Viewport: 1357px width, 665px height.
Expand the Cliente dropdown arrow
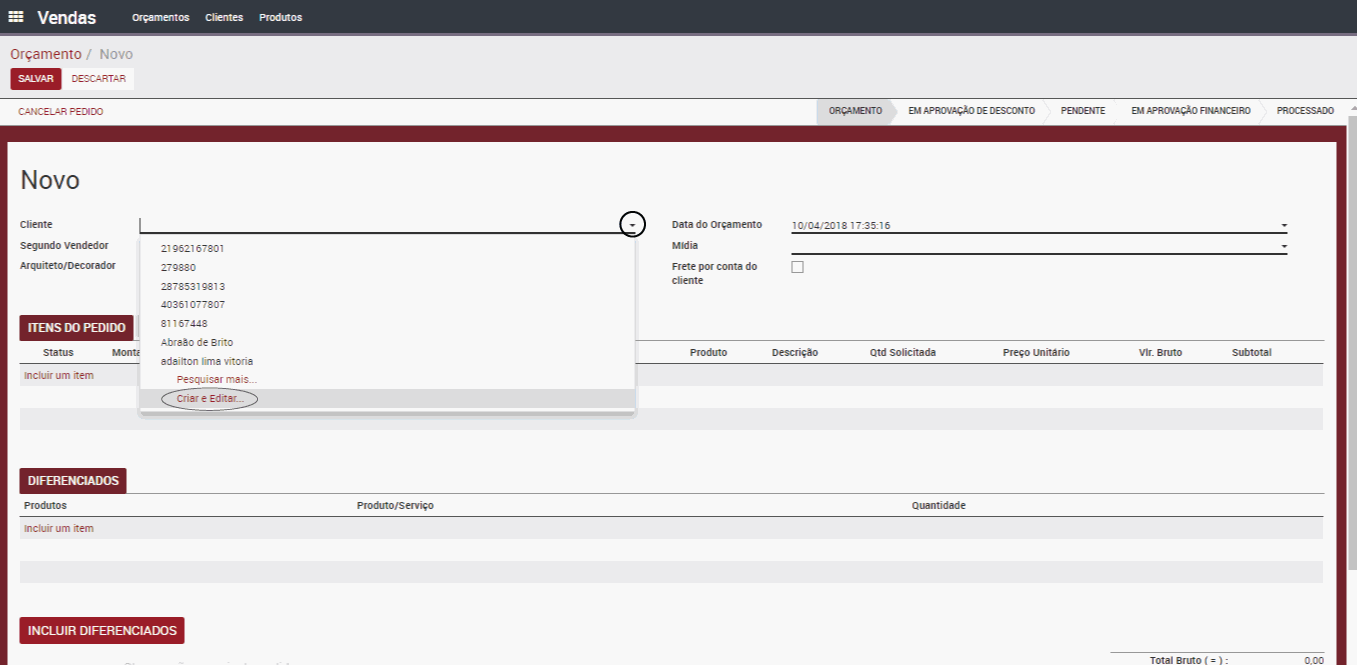[x=632, y=225]
